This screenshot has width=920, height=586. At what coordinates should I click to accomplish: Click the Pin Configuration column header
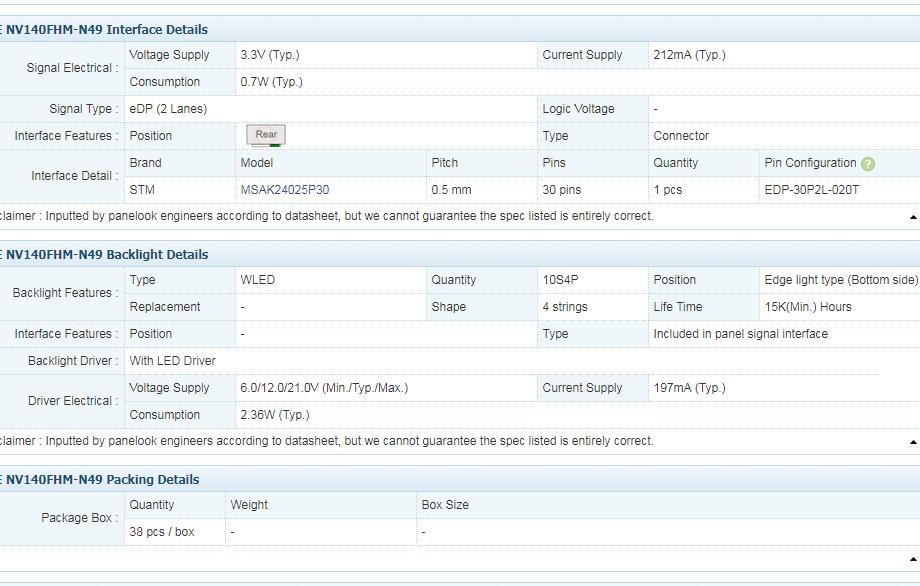coord(810,163)
